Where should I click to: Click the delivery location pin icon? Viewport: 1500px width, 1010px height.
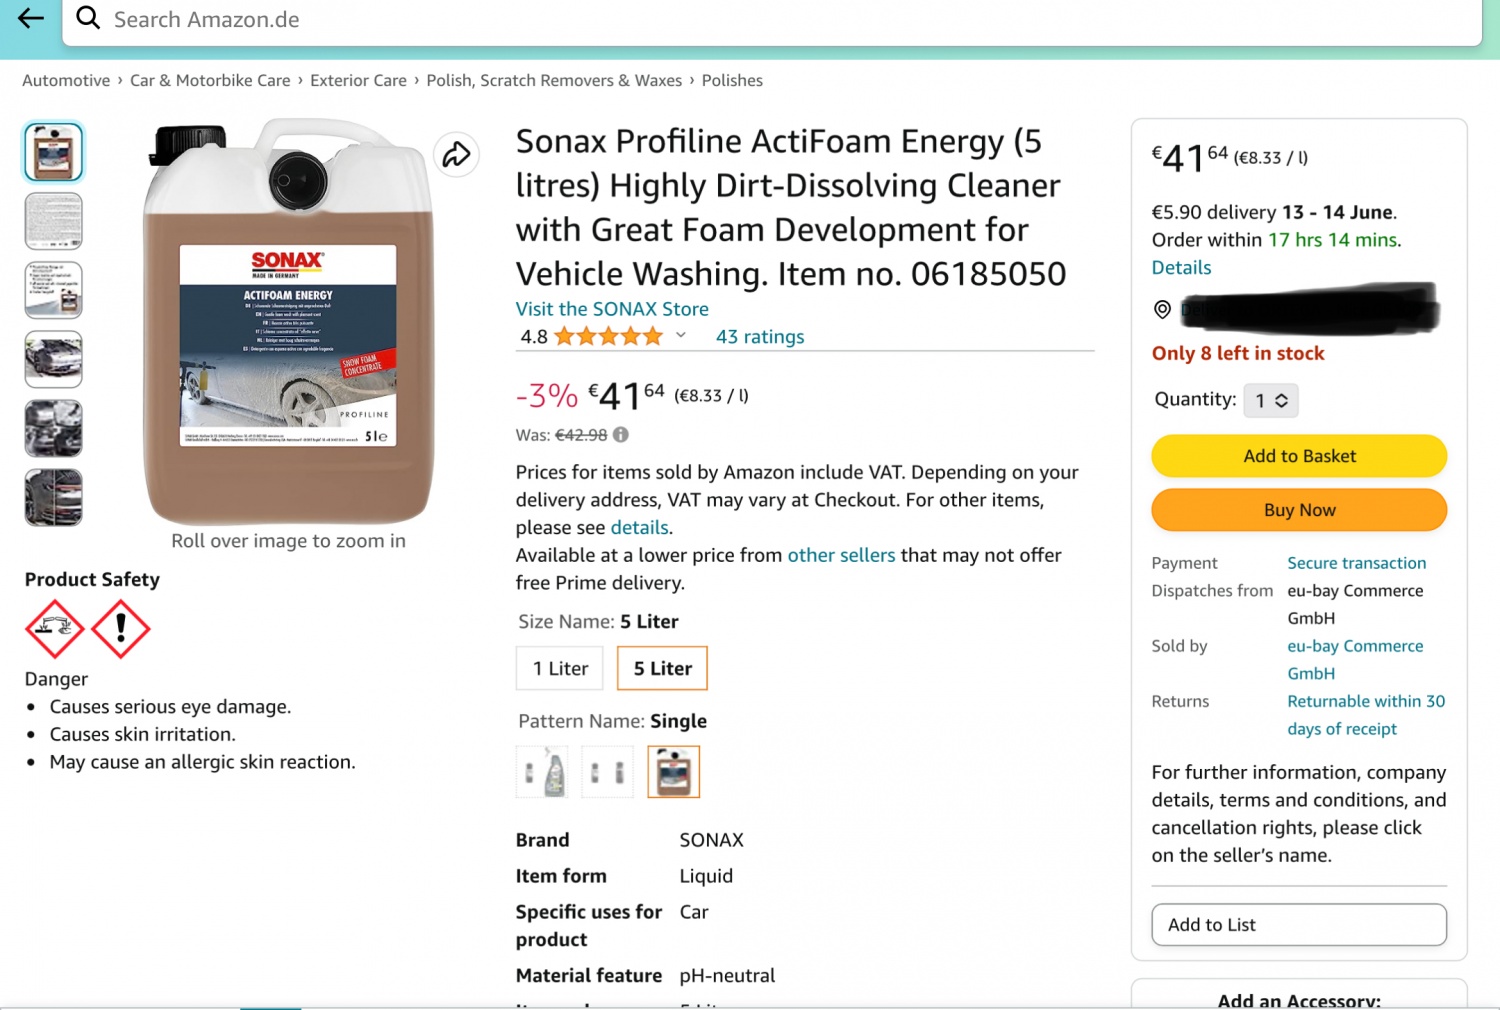coord(1162,310)
